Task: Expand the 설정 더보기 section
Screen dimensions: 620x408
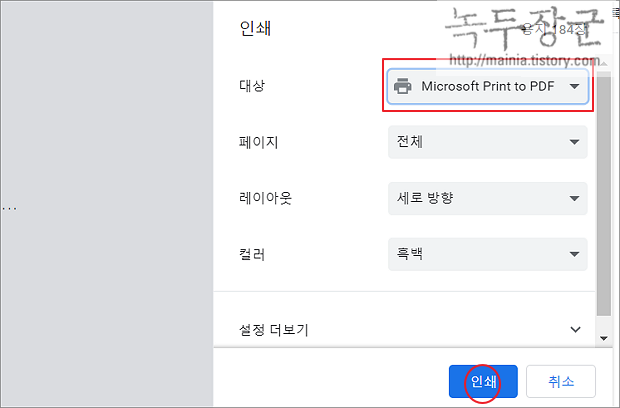Action: click(x=410, y=330)
